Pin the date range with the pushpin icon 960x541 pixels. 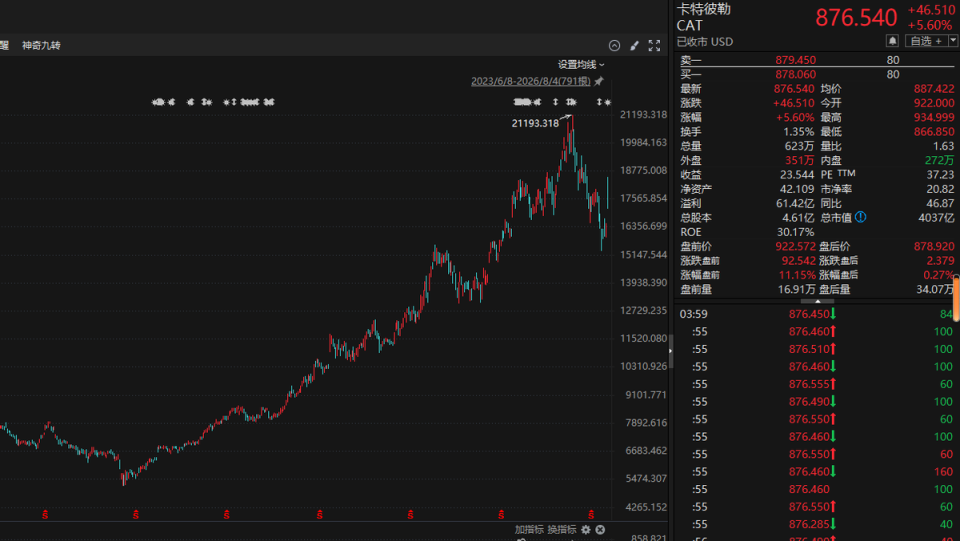(x=599, y=81)
